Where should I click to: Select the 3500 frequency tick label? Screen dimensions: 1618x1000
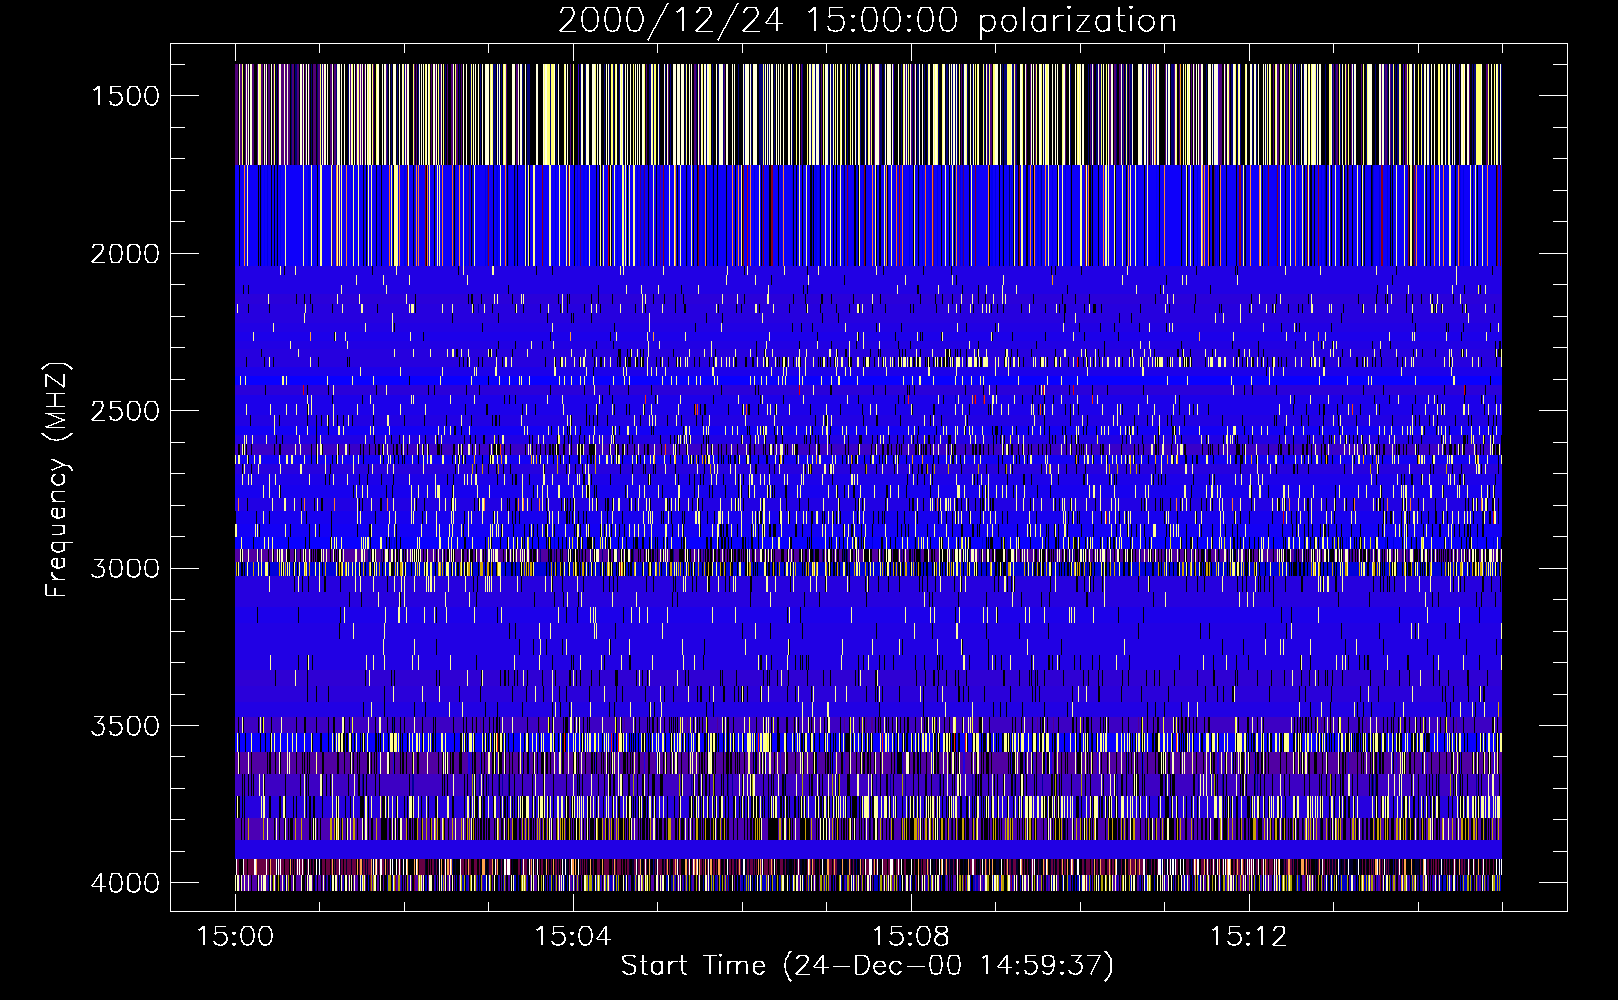pyautogui.click(x=125, y=726)
